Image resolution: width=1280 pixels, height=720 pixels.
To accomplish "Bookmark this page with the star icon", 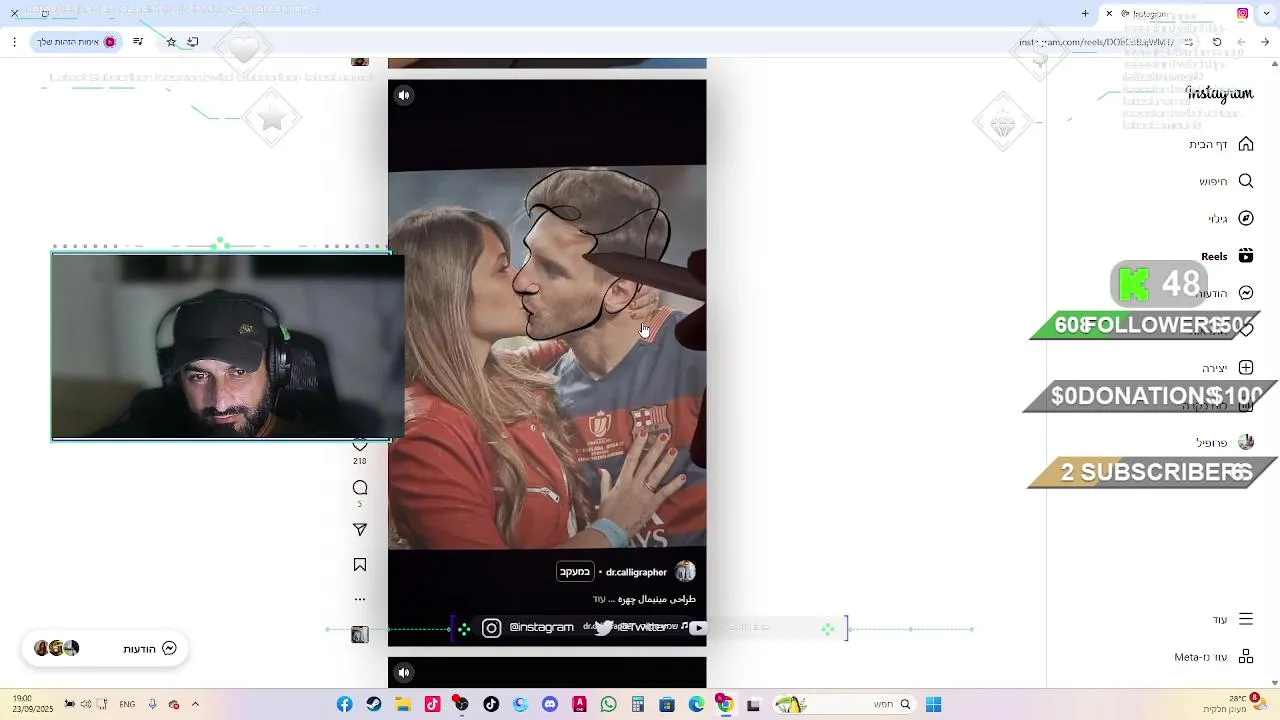I will click(171, 42).
